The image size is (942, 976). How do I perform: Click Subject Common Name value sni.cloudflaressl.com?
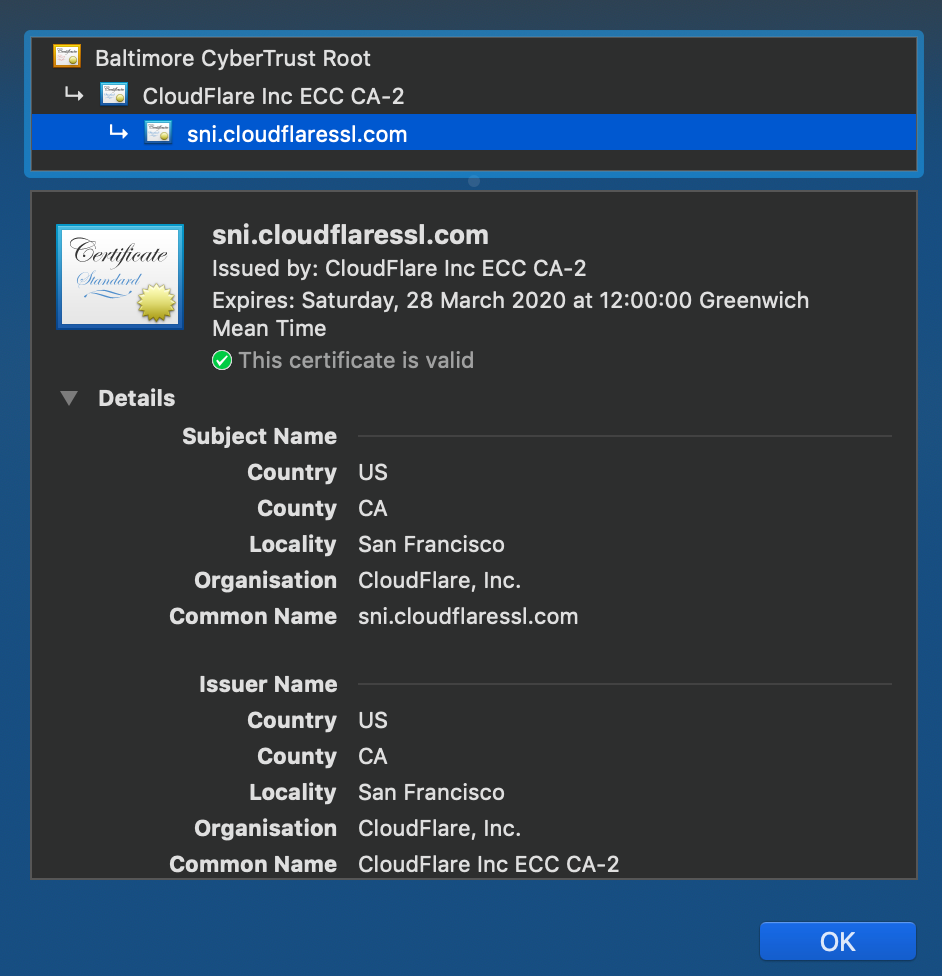click(468, 617)
